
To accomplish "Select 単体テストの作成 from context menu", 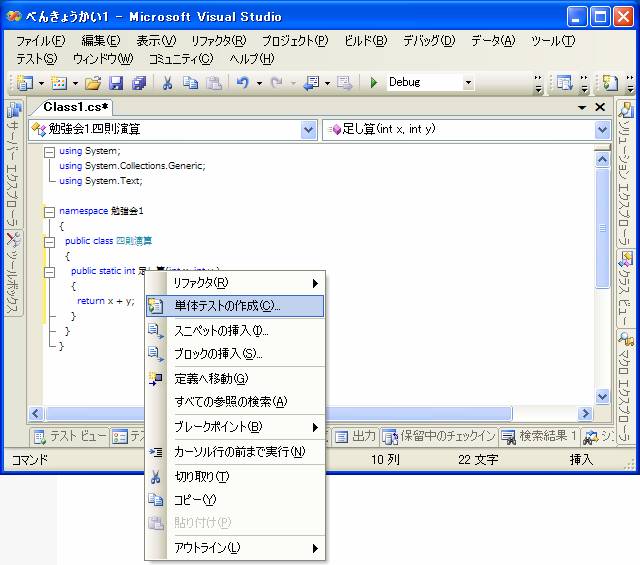I will coord(227,306).
